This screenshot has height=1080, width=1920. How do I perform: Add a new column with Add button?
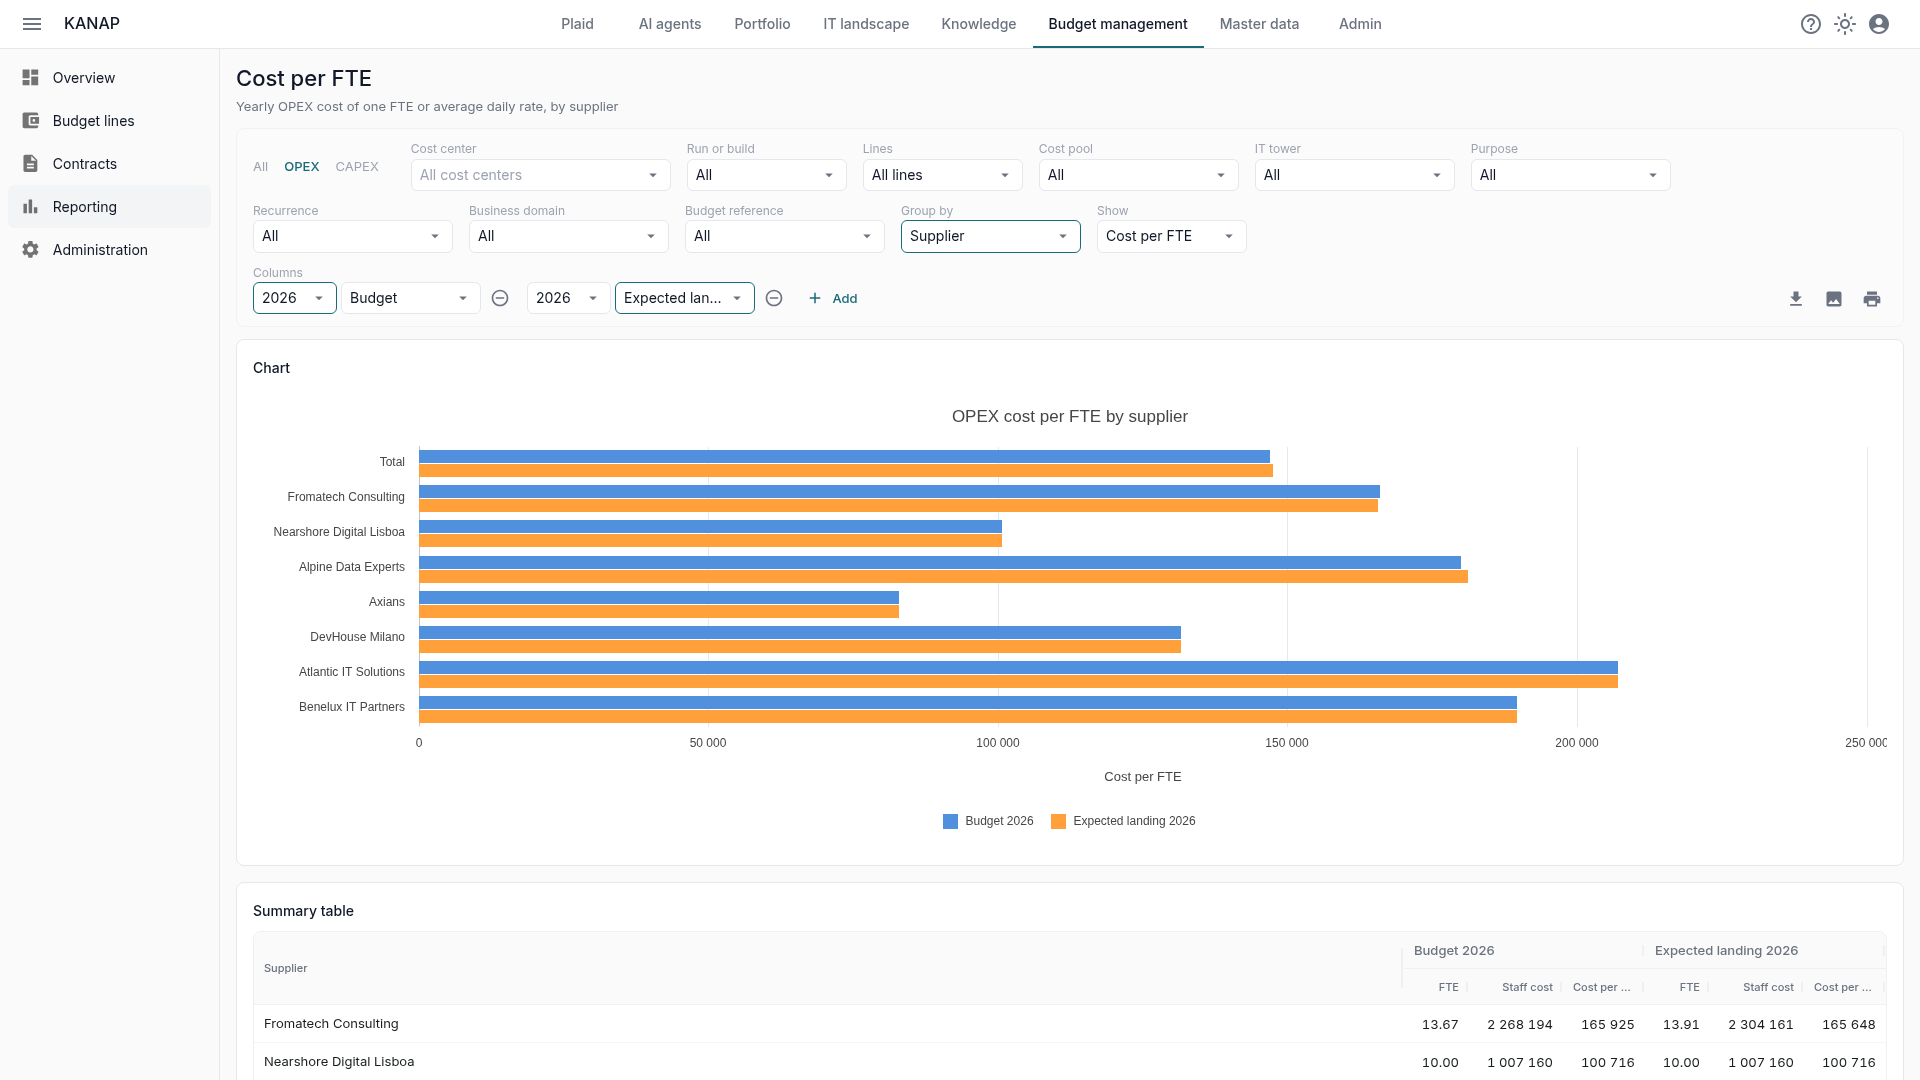(x=832, y=299)
